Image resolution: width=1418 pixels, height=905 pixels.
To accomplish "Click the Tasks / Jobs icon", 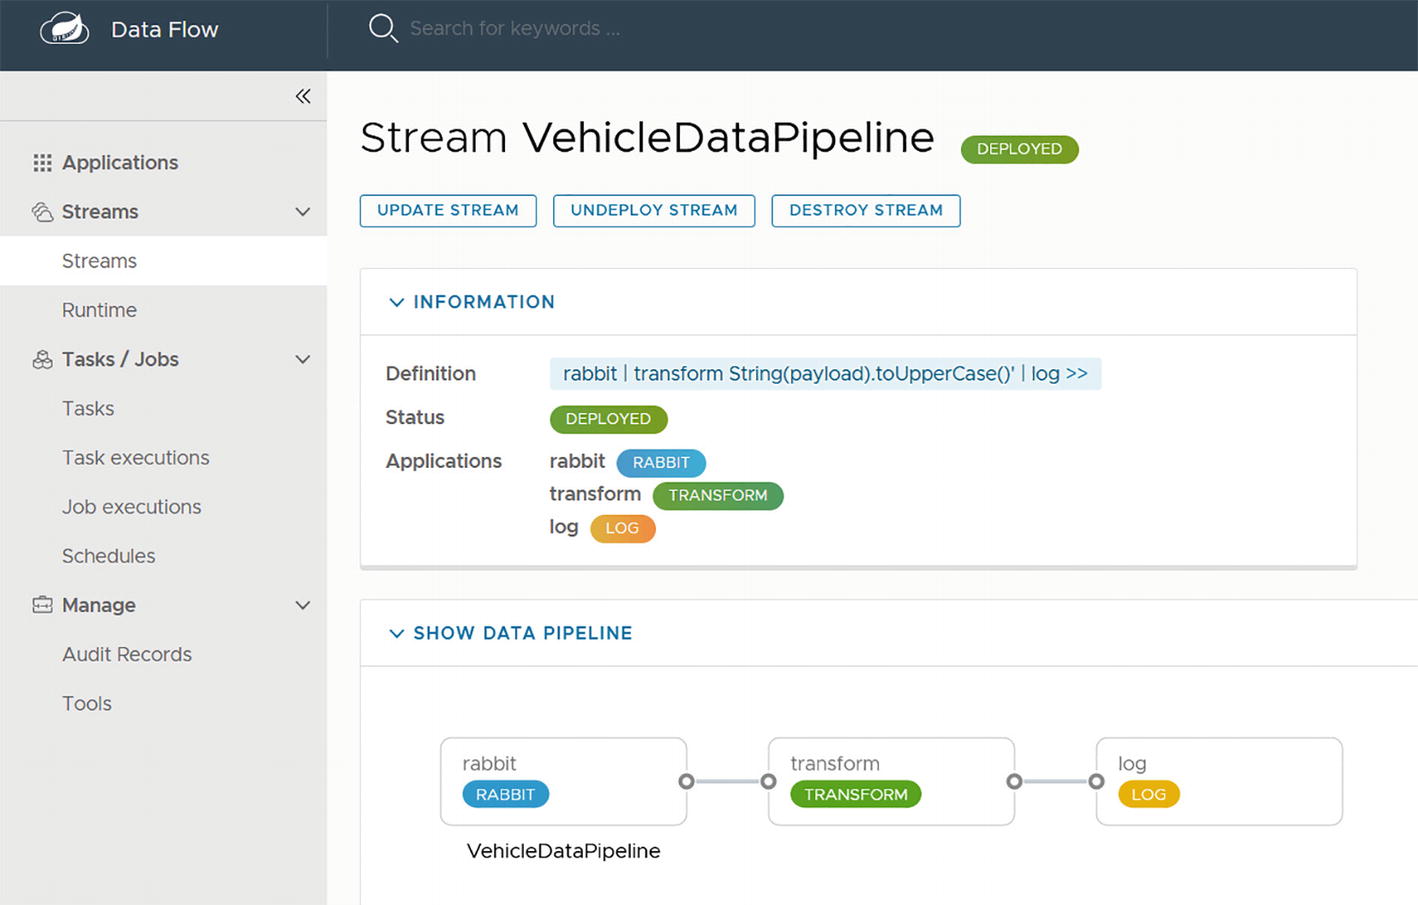I will tap(42, 360).
